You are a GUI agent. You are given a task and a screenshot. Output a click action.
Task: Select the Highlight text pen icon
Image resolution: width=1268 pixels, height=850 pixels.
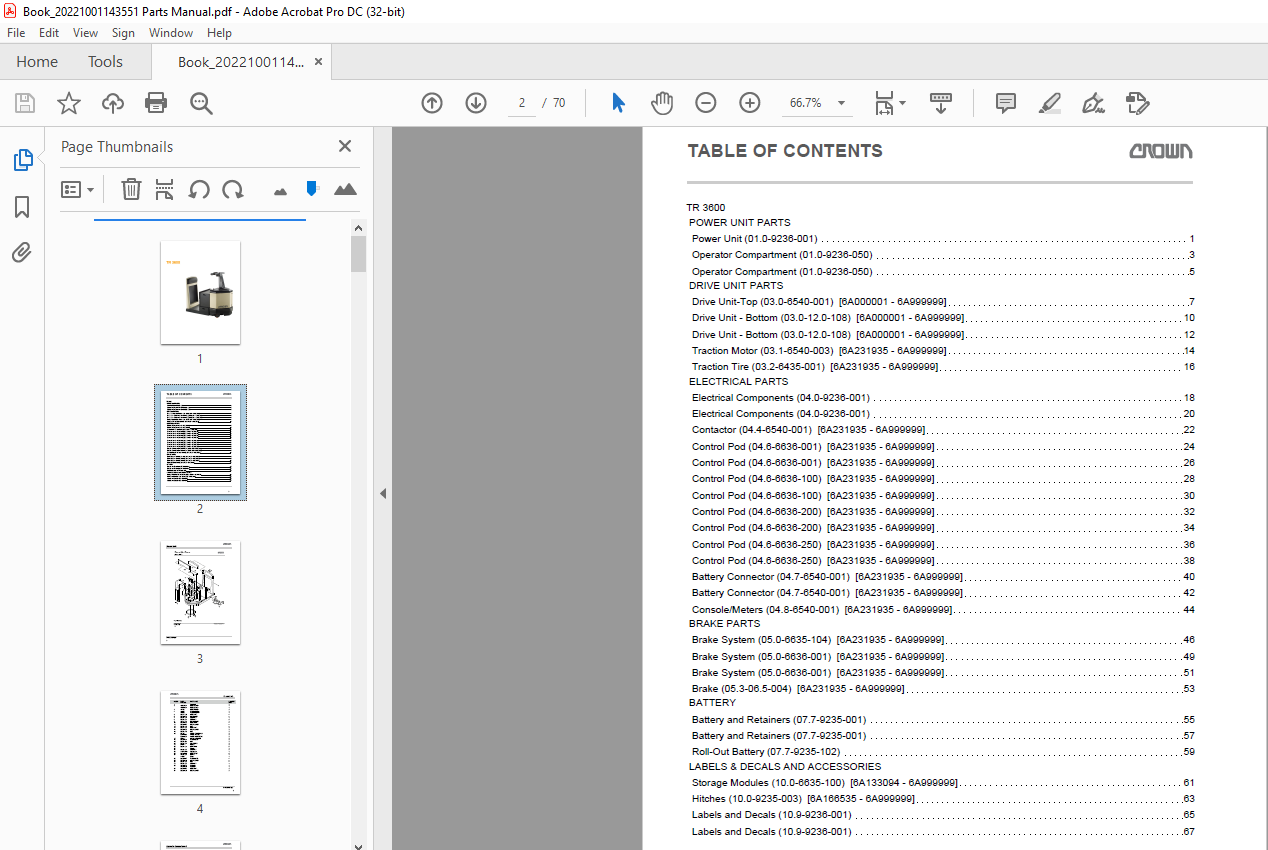1049,103
